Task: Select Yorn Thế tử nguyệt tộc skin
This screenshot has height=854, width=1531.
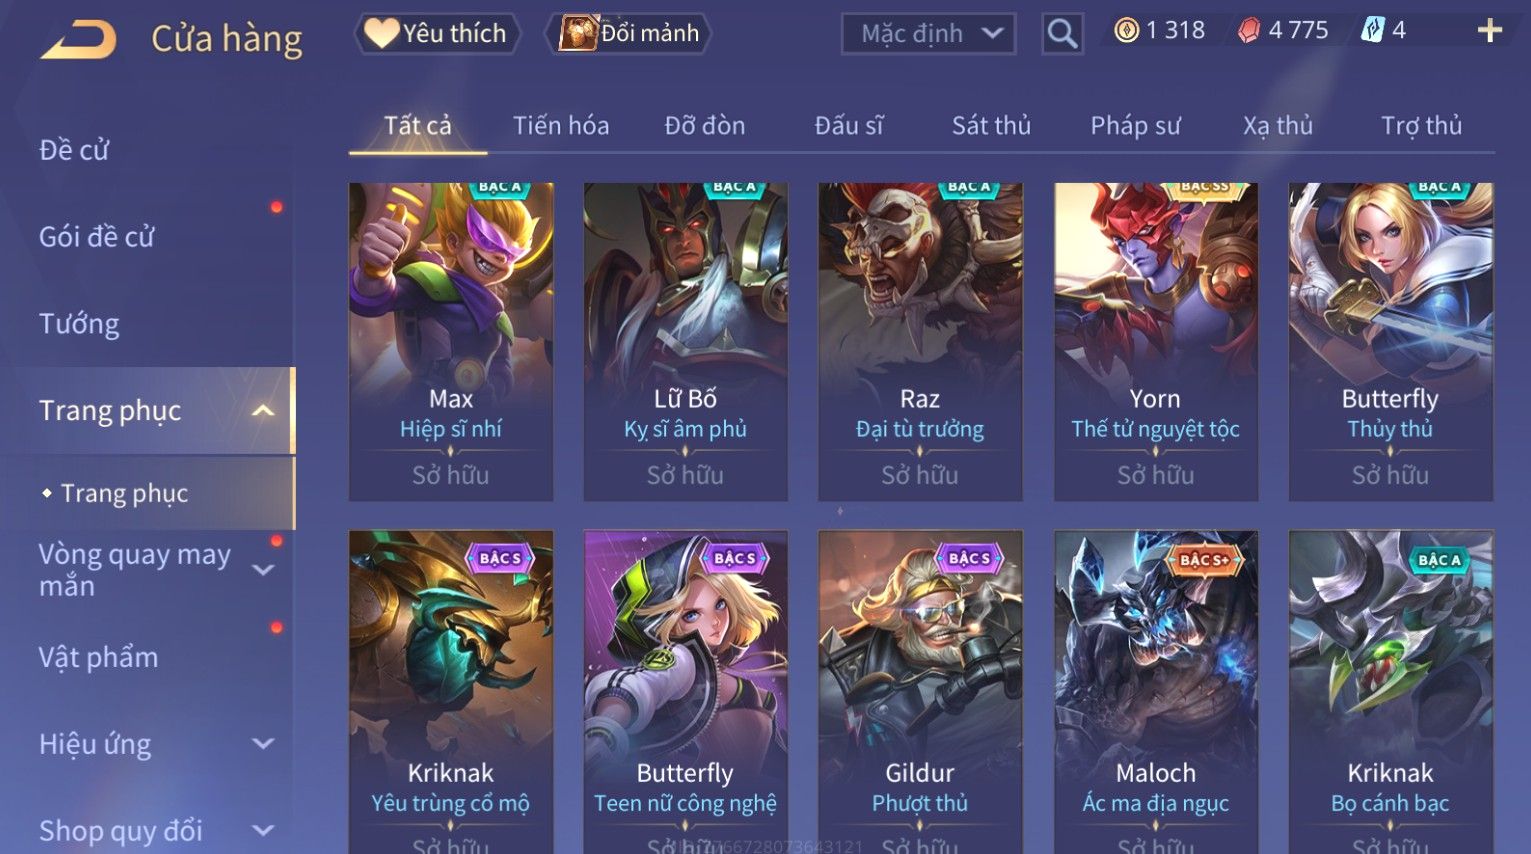Action: pos(1155,341)
